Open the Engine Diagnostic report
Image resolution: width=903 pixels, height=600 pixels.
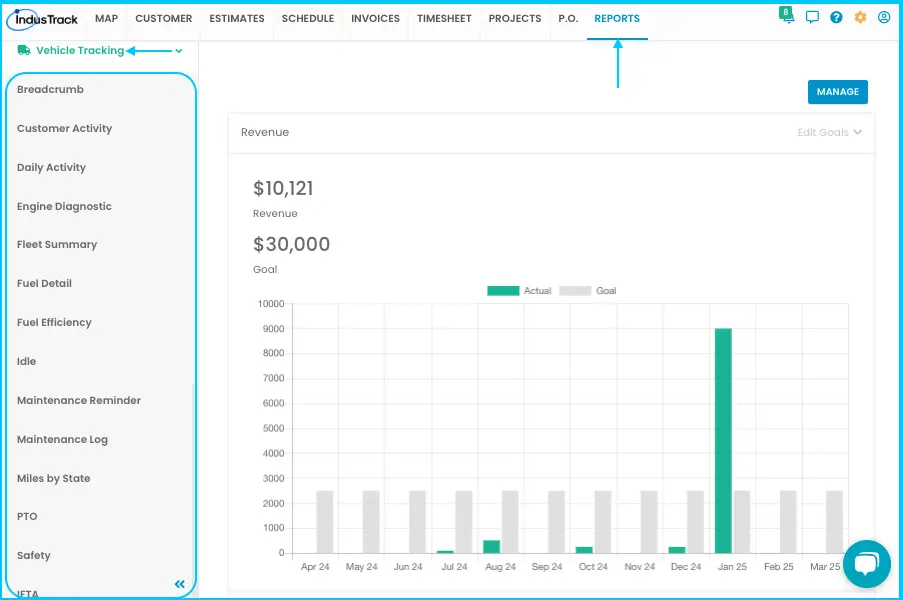64,206
